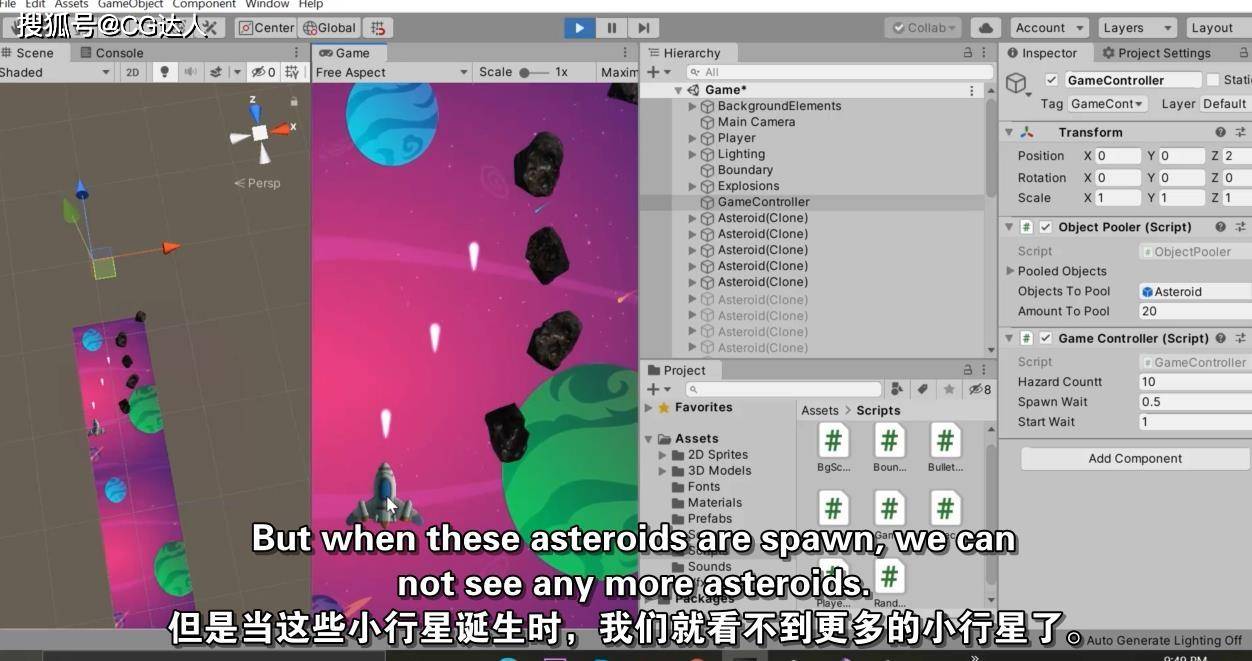
Task: Switch to the Console tab
Action: (x=119, y=53)
